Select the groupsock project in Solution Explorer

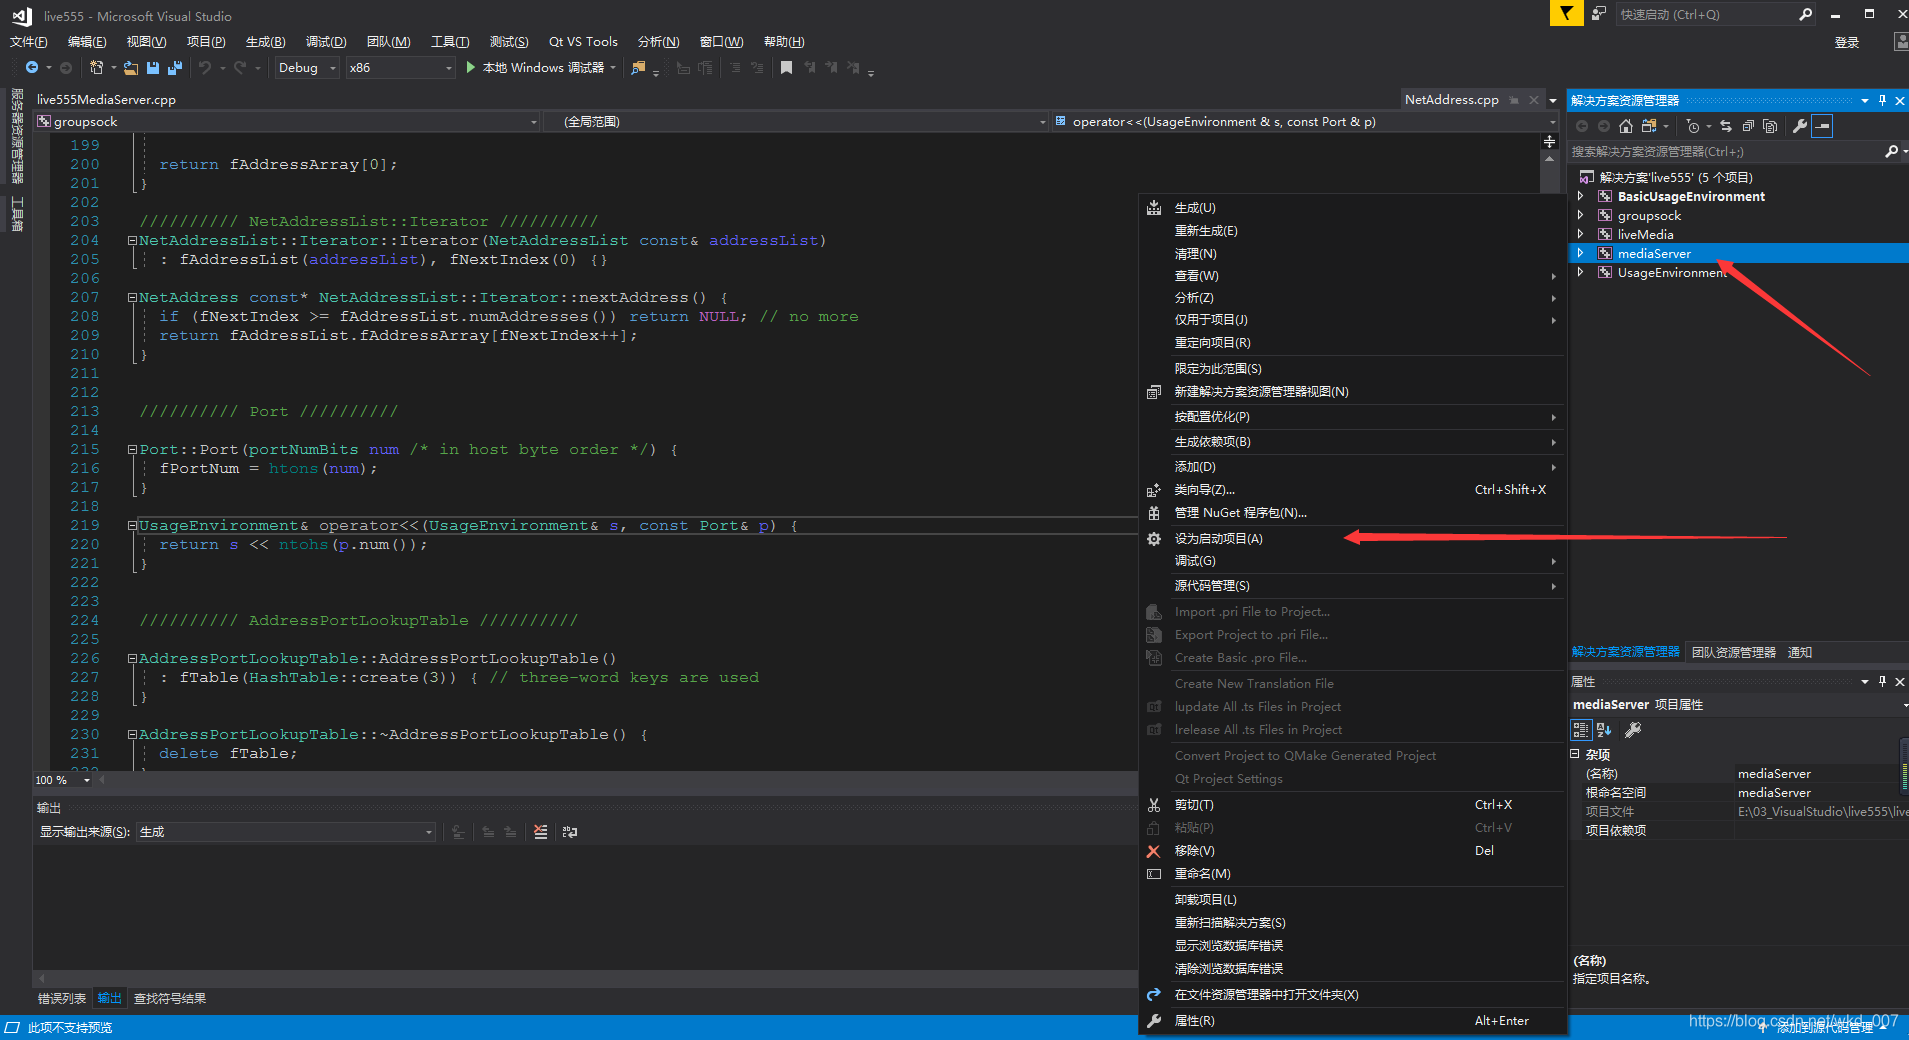[x=1650, y=215]
